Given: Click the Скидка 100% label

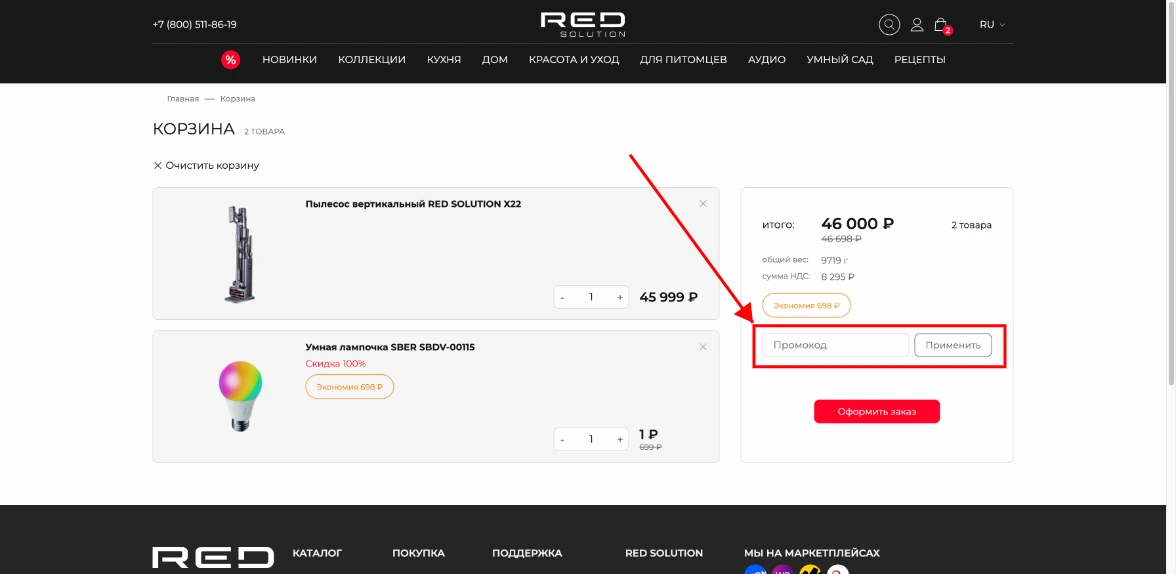Looking at the screenshot, I should coord(335,364).
